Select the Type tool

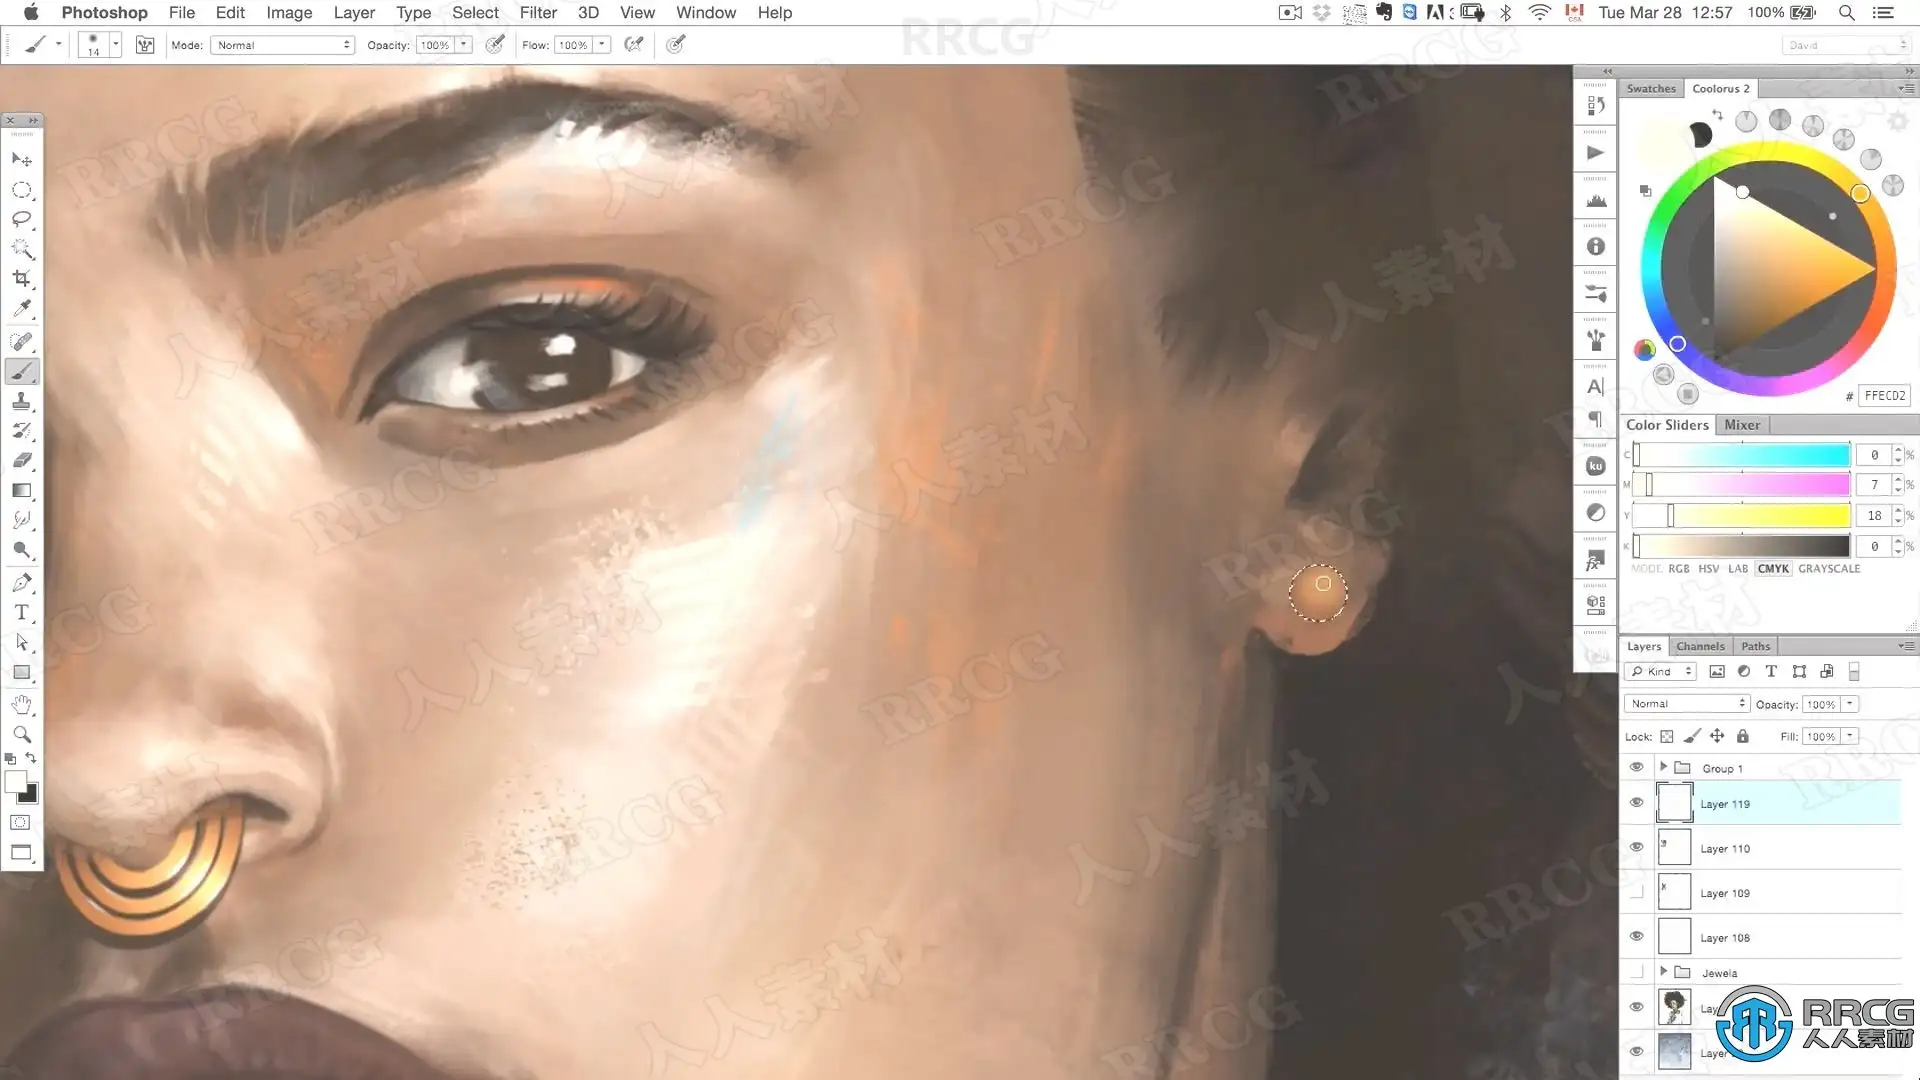point(21,612)
